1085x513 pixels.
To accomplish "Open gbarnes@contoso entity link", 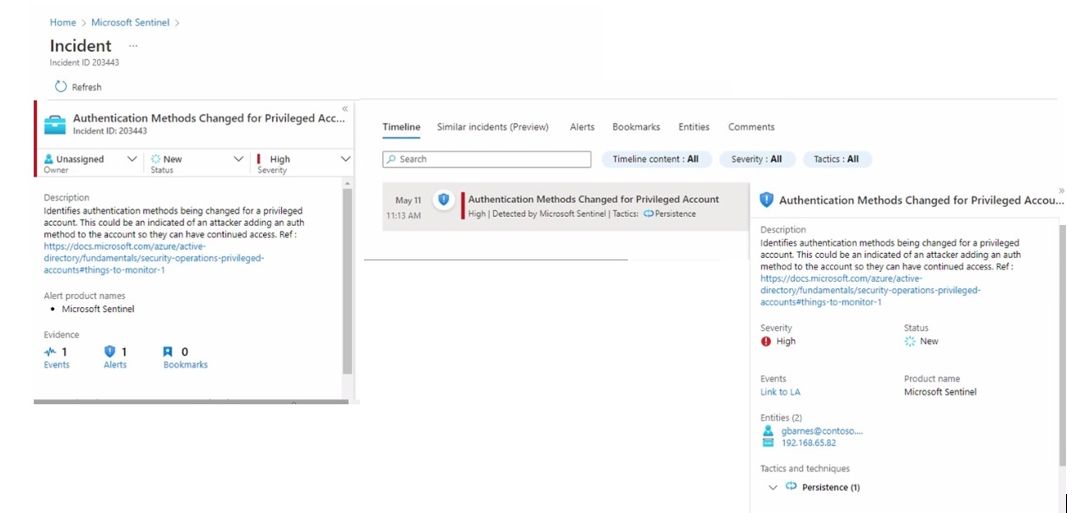I will [x=820, y=431].
